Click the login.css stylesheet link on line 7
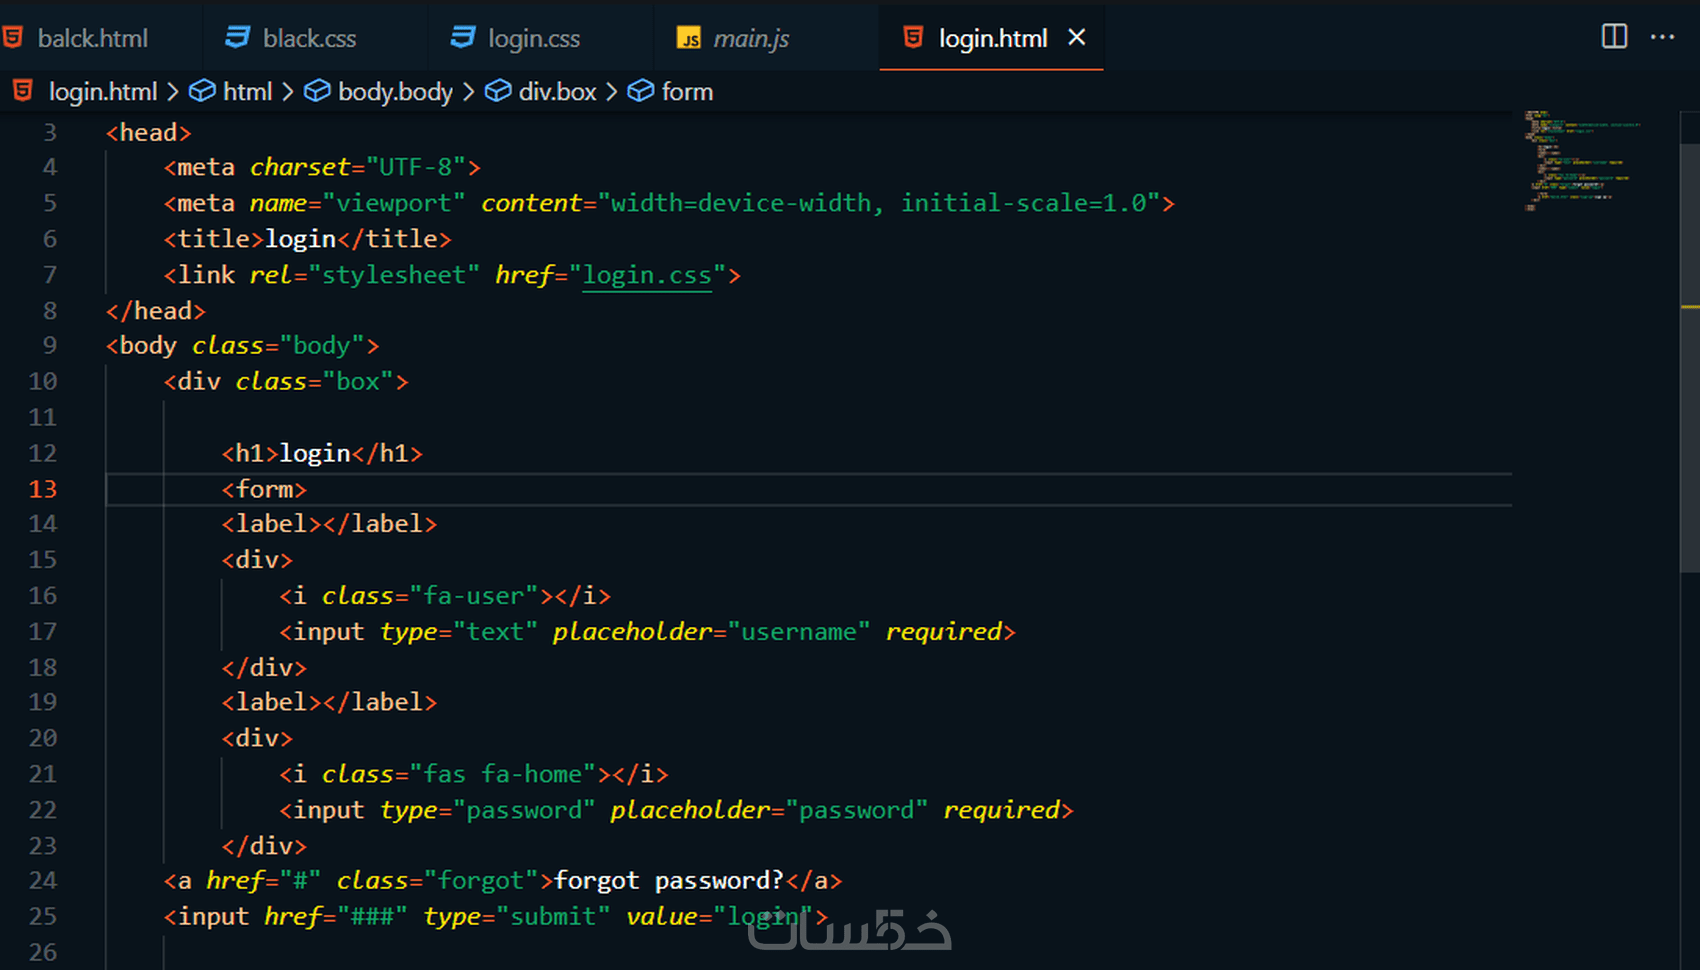This screenshot has height=970, width=1700. 646,275
